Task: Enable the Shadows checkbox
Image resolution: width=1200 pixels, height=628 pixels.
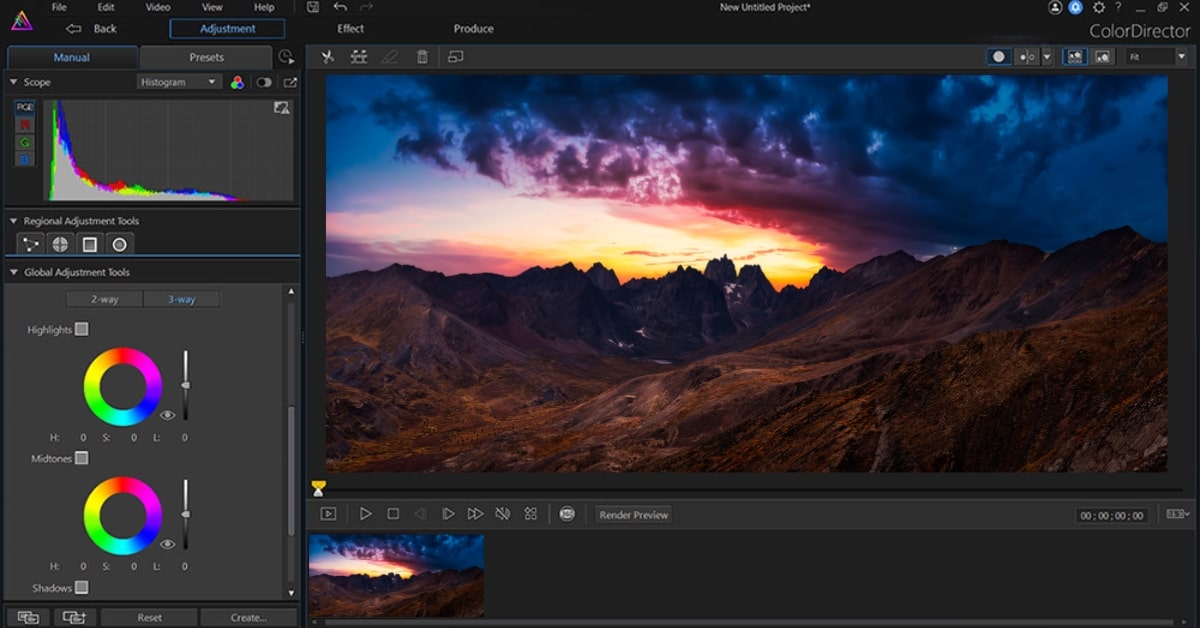Action: (x=81, y=588)
